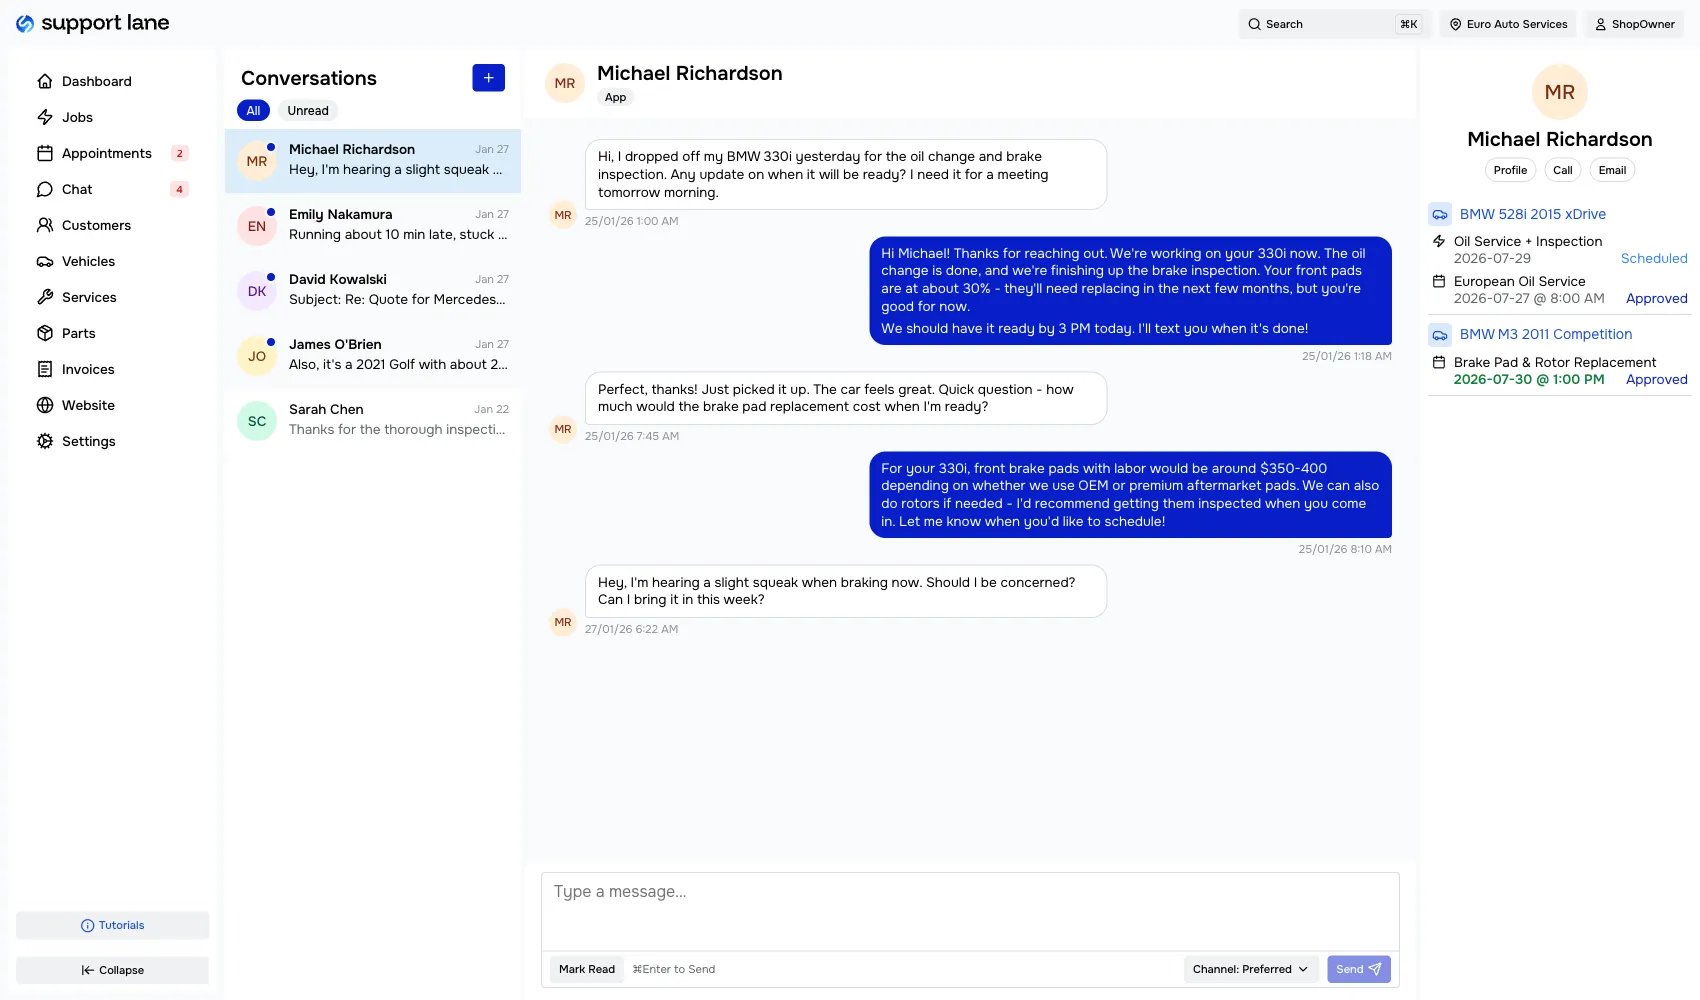Click the Chat badge showing 4
The height and width of the screenshot is (1000, 1700).
pos(180,189)
